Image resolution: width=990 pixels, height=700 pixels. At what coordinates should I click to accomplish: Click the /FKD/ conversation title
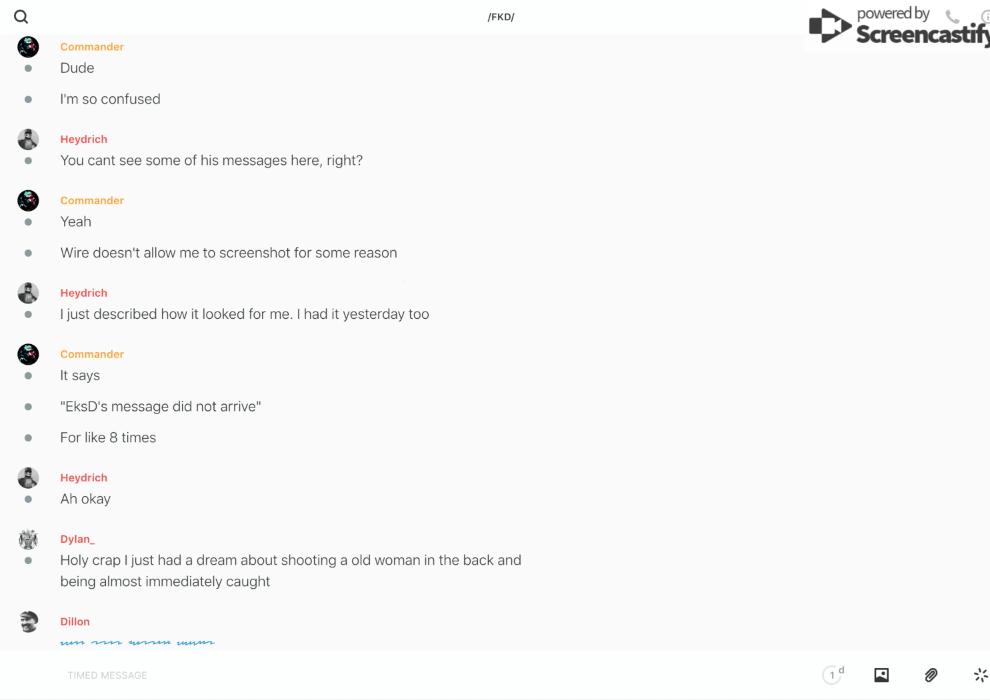[x=501, y=17]
